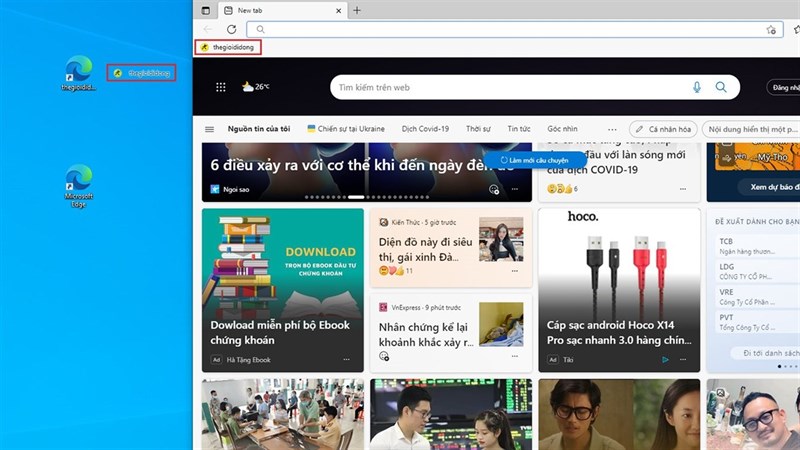Focus the browser address bar
Screen dimensions: 800x450
514,30
